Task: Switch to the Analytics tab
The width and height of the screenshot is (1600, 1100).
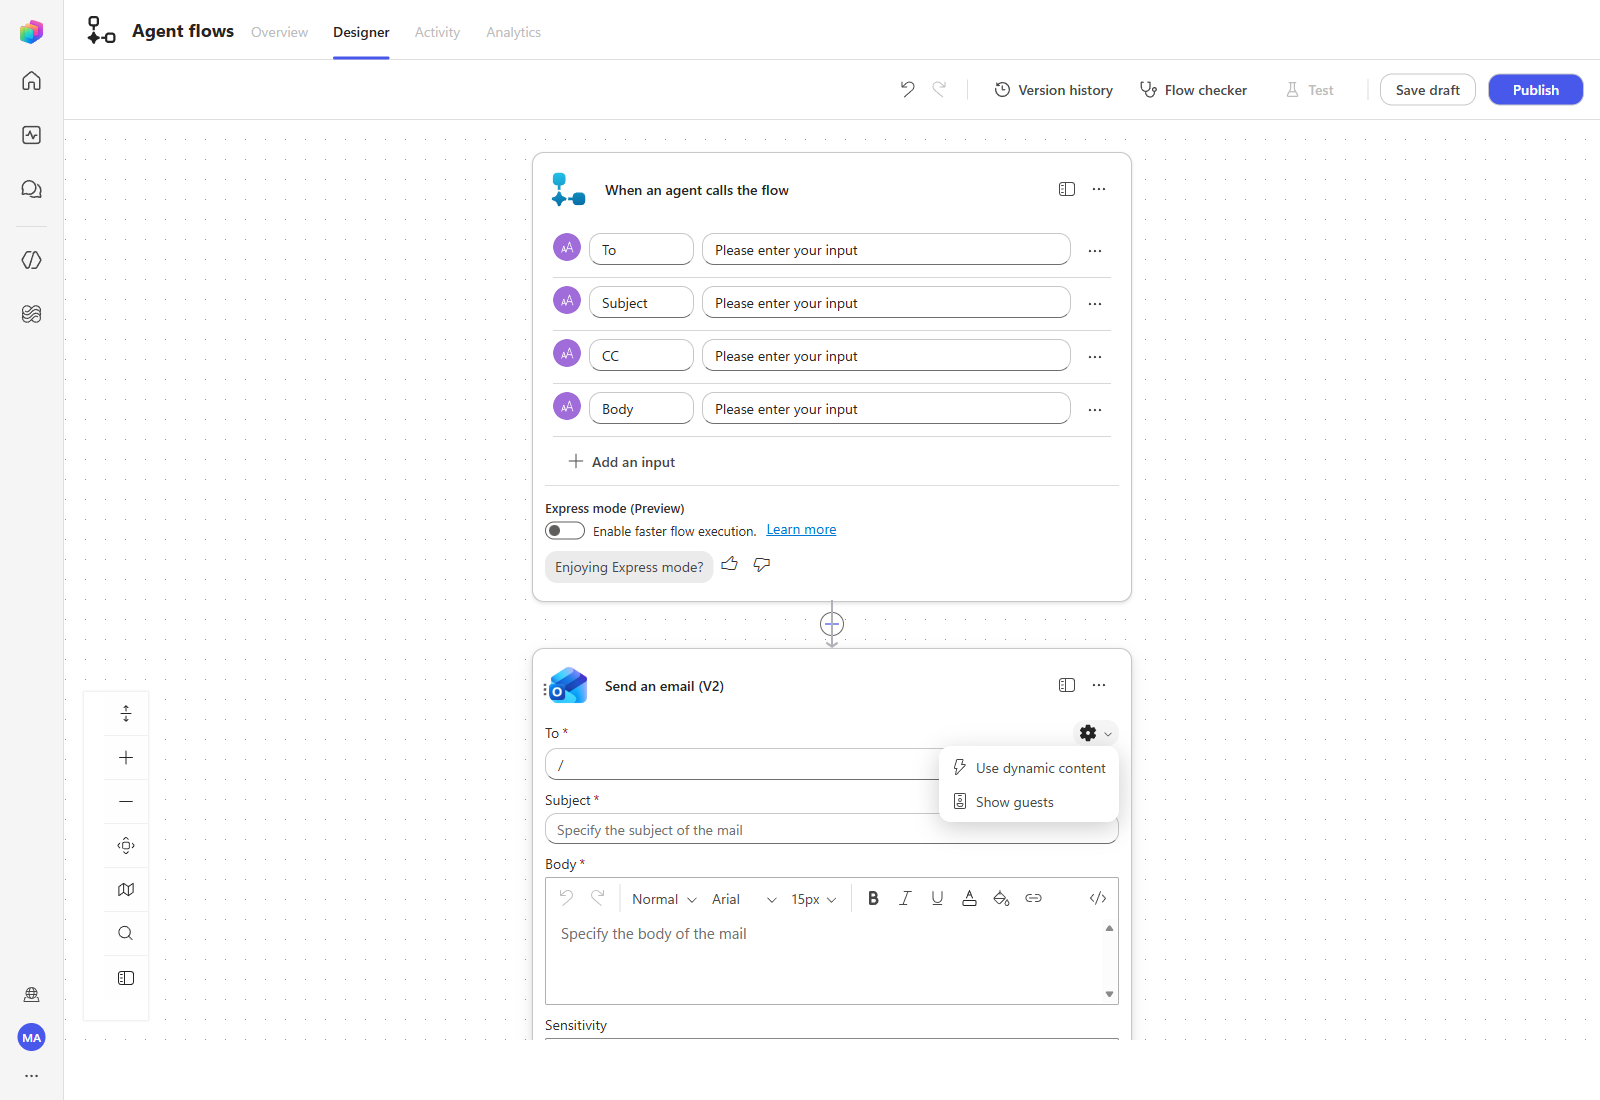Action: point(513,32)
